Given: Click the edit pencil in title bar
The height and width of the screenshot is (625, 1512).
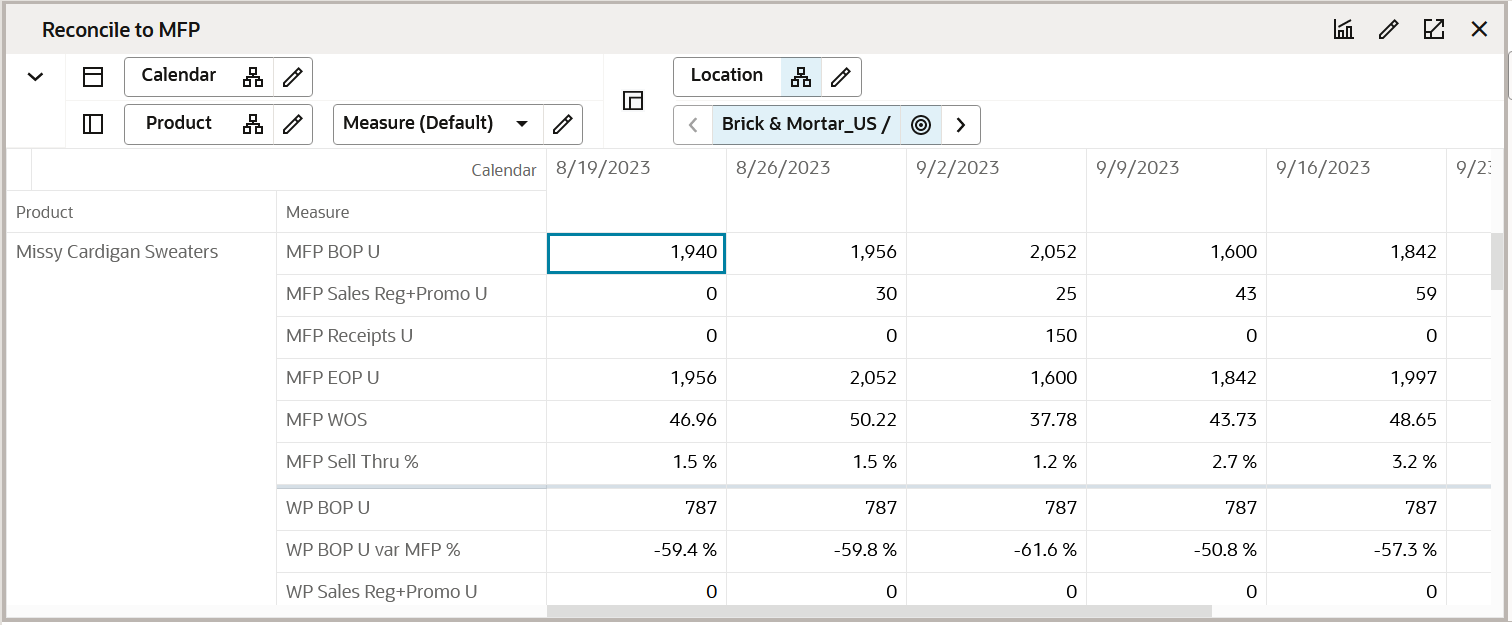Looking at the screenshot, I should click(x=1388, y=30).
